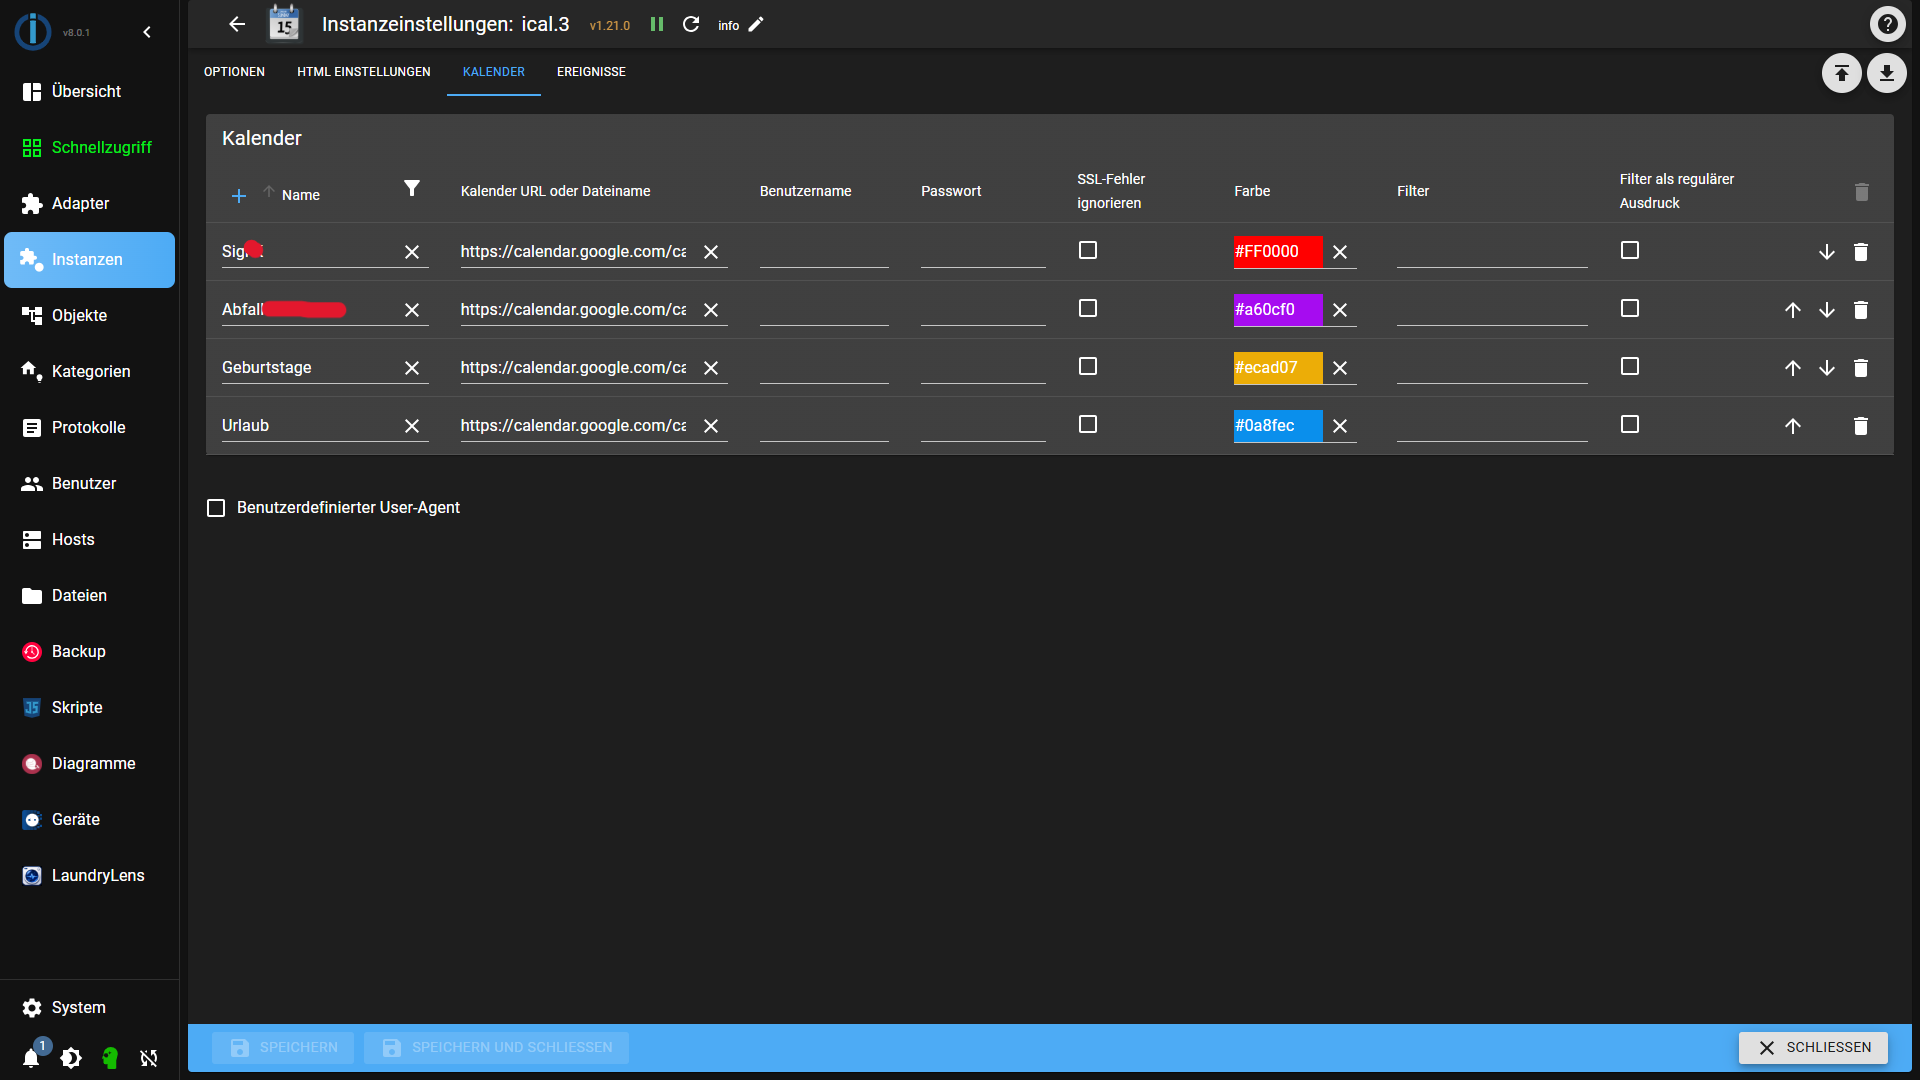Viewport: 1920px width, 1080px height.
Task: Enable Benutzerdefinierter User-Agent checkbox
Action: click(x=216, y=508)
